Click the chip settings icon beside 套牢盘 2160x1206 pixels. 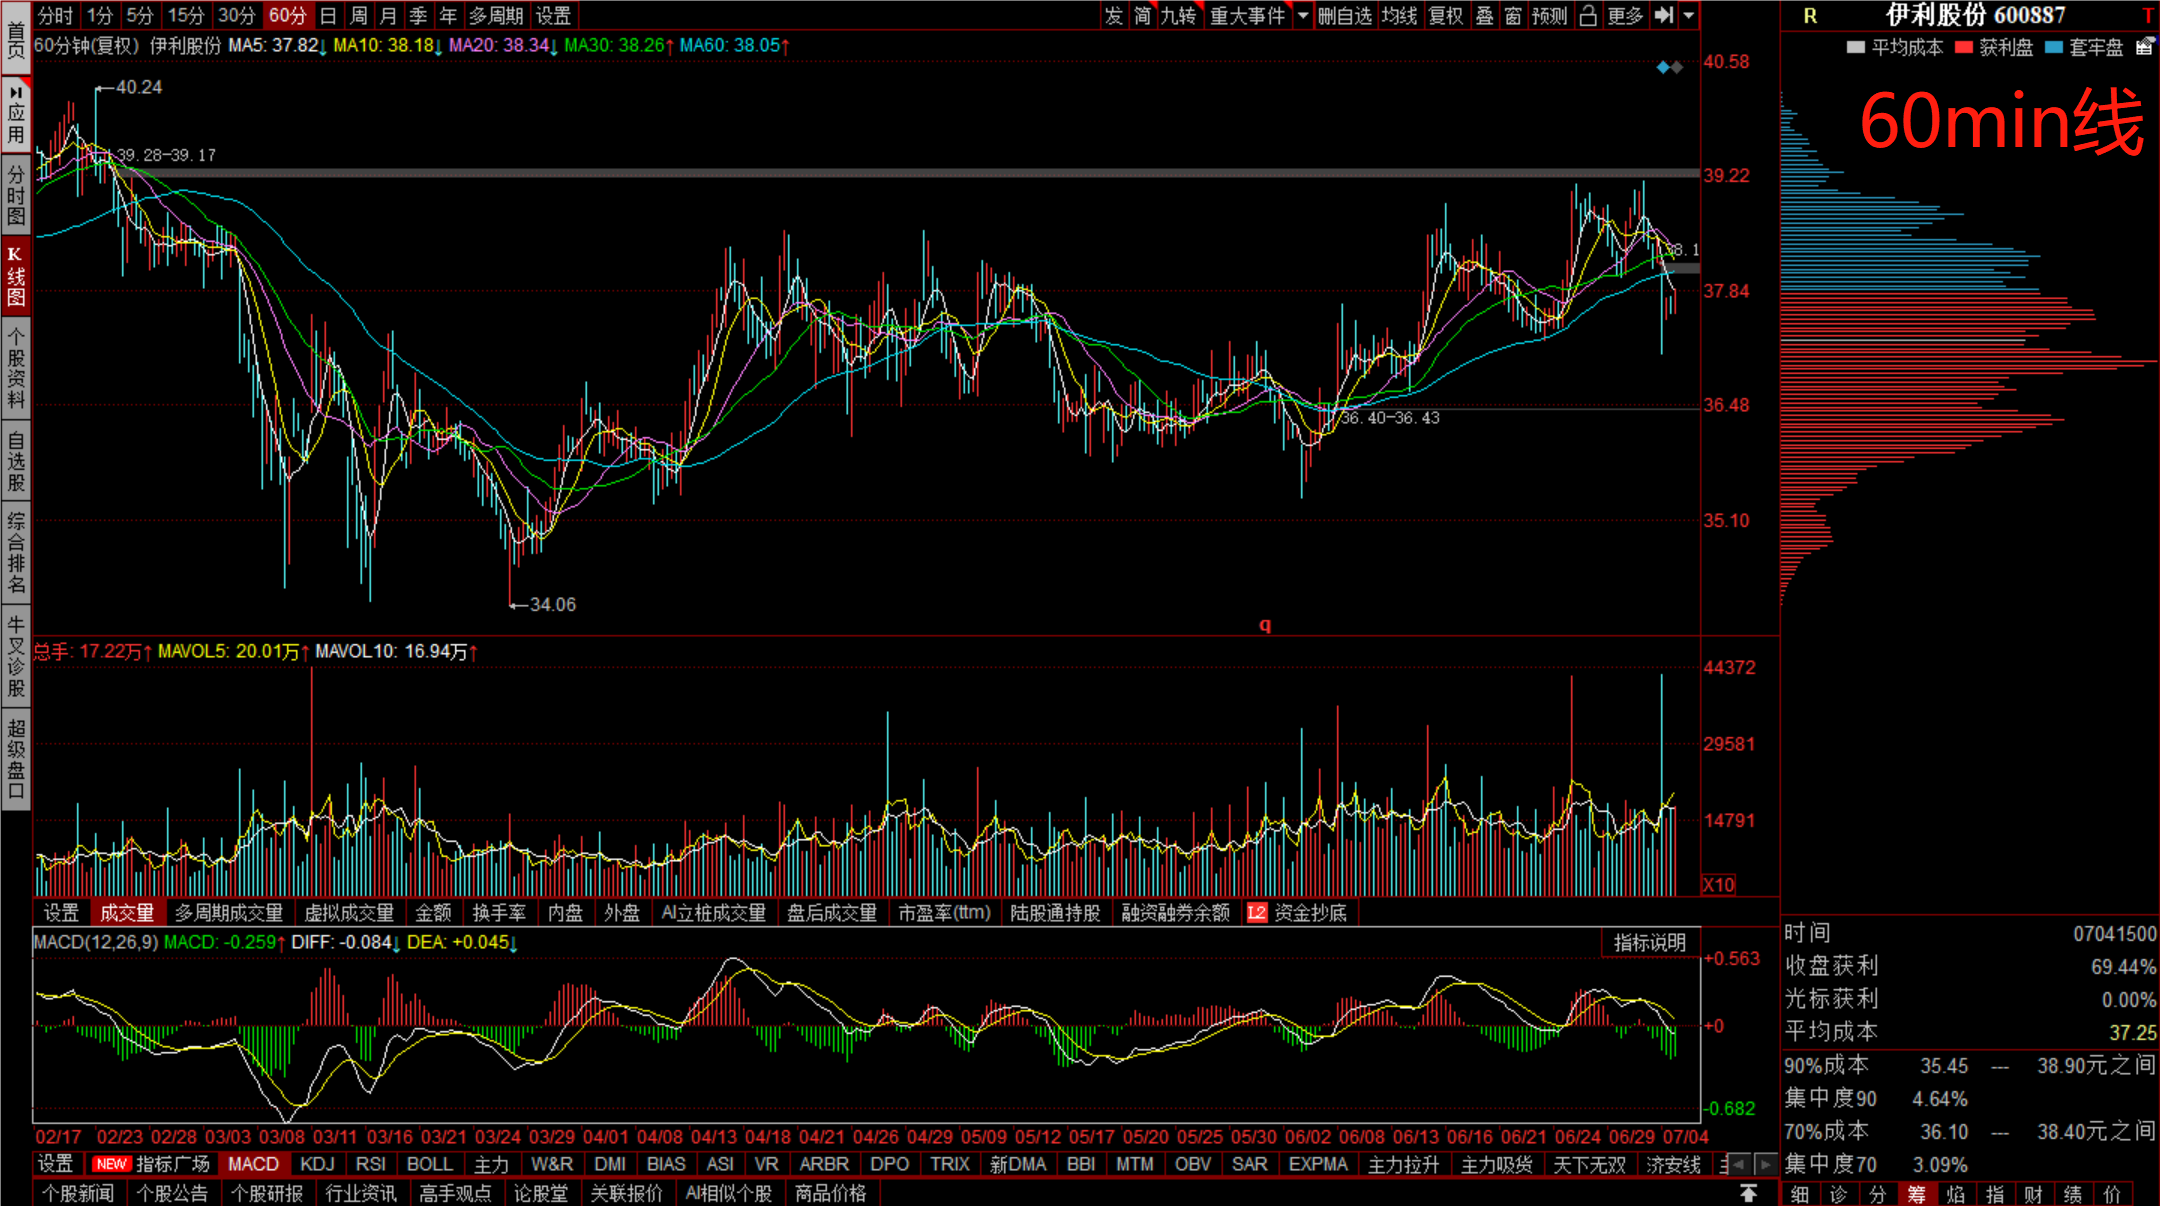[x=2144, y=47]
